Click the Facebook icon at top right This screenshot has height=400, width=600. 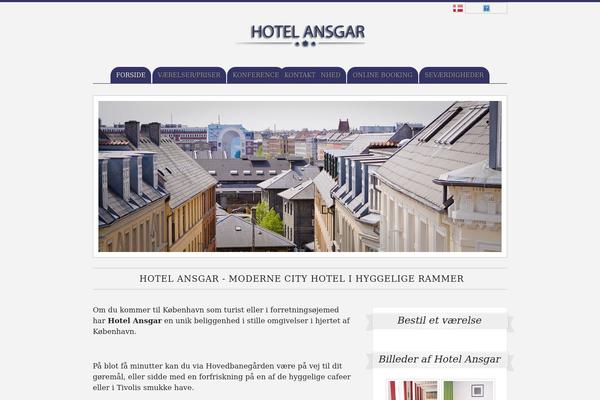click(x=486, y=8)
